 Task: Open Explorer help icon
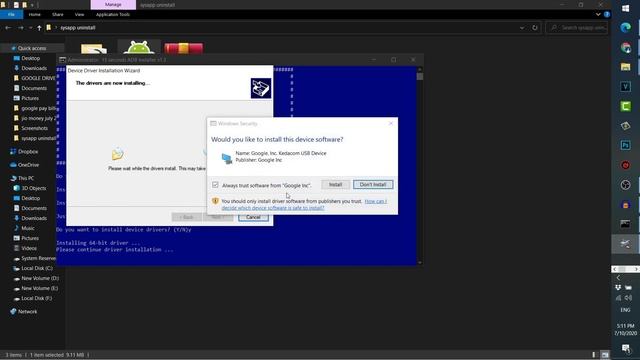tap(607, 14)
